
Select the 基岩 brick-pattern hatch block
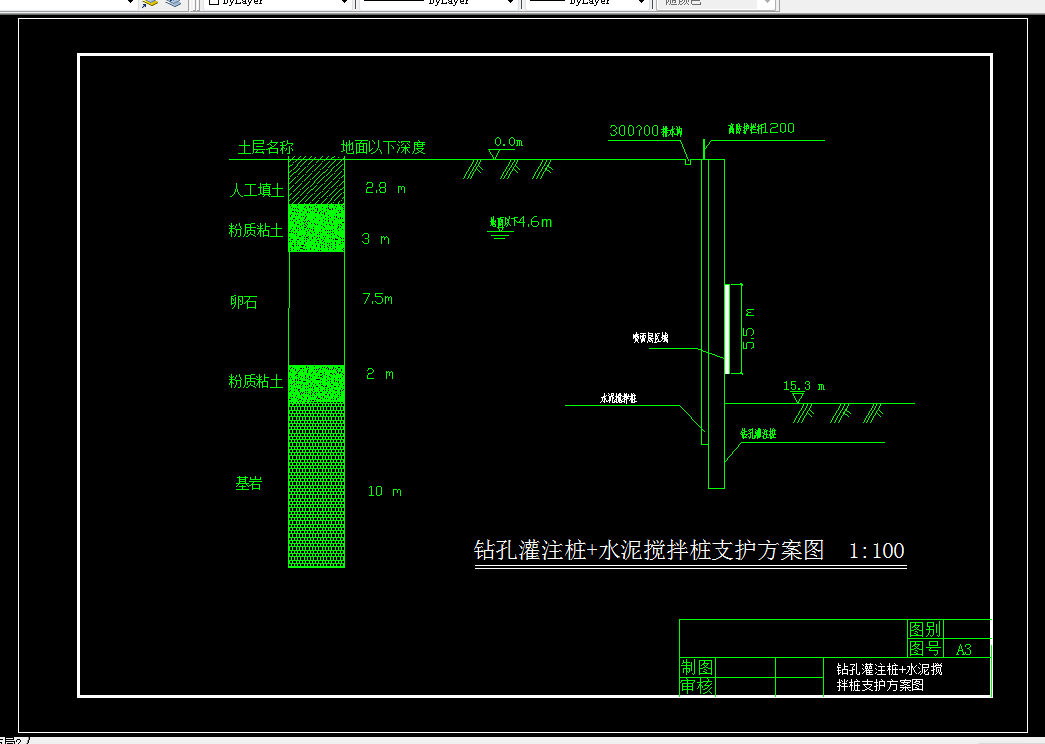[x=317, y=486]
